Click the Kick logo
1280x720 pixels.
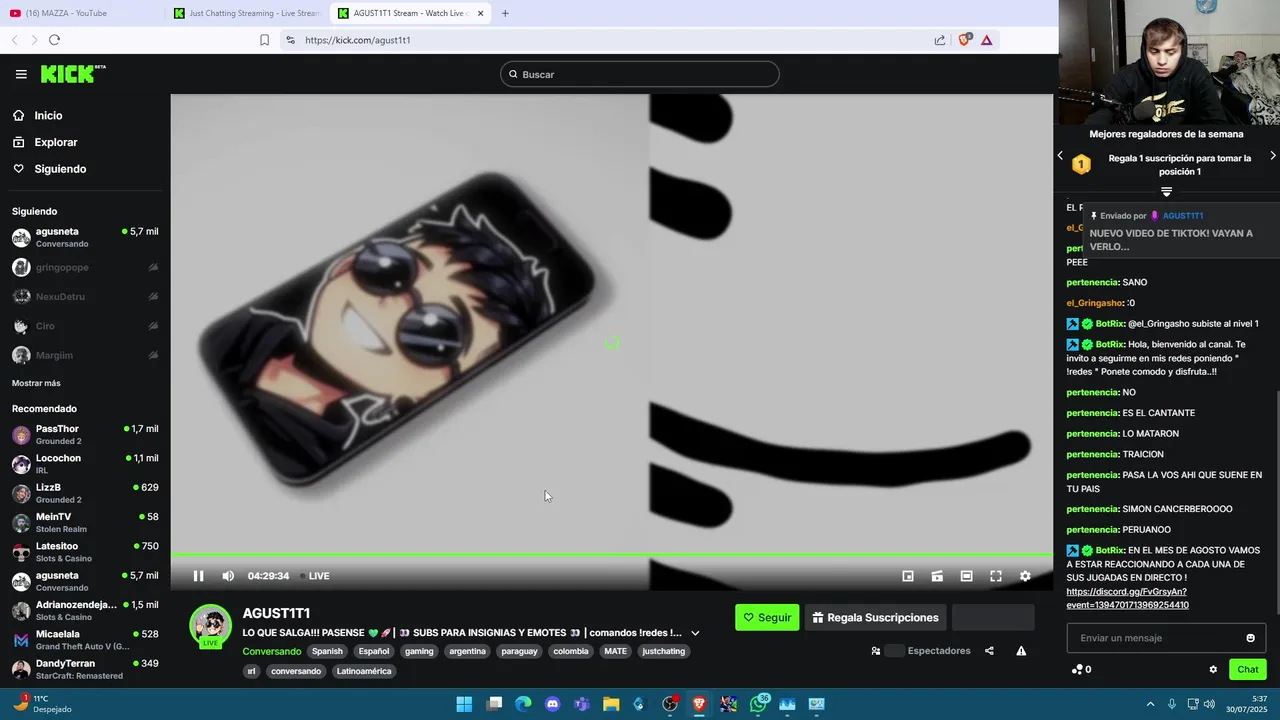[72, 74]
